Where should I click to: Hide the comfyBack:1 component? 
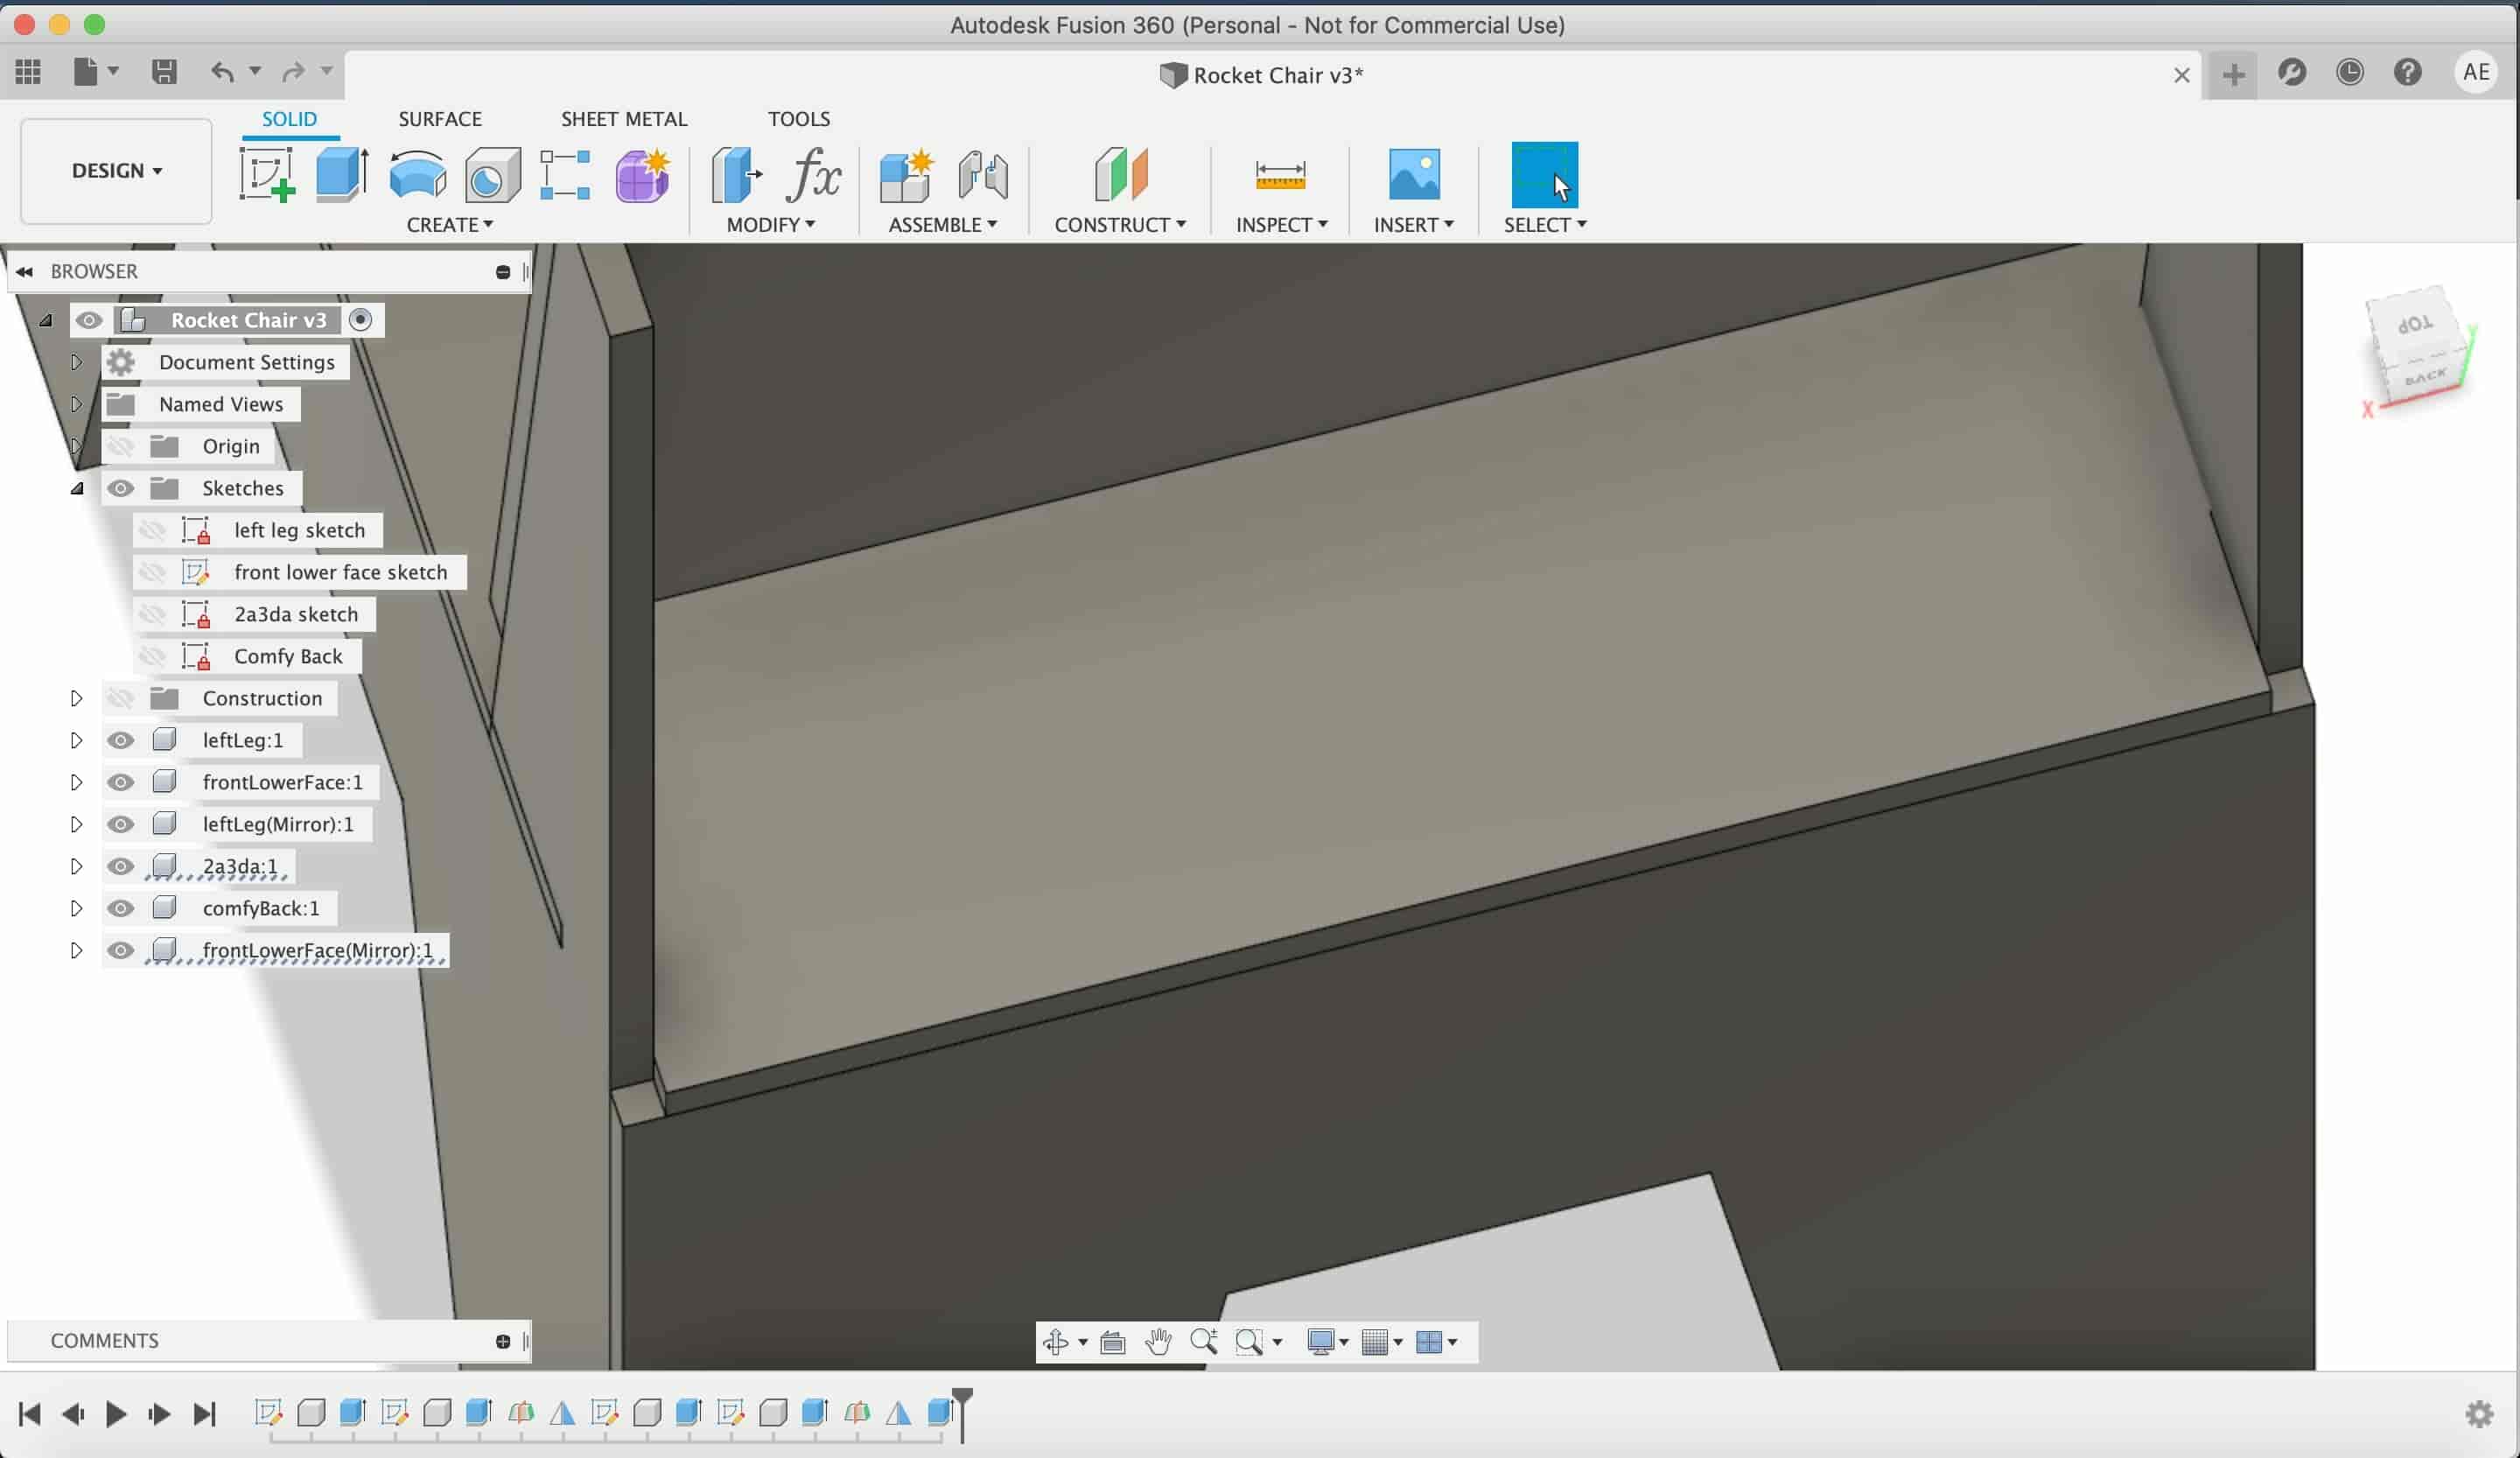pos(121,908)
